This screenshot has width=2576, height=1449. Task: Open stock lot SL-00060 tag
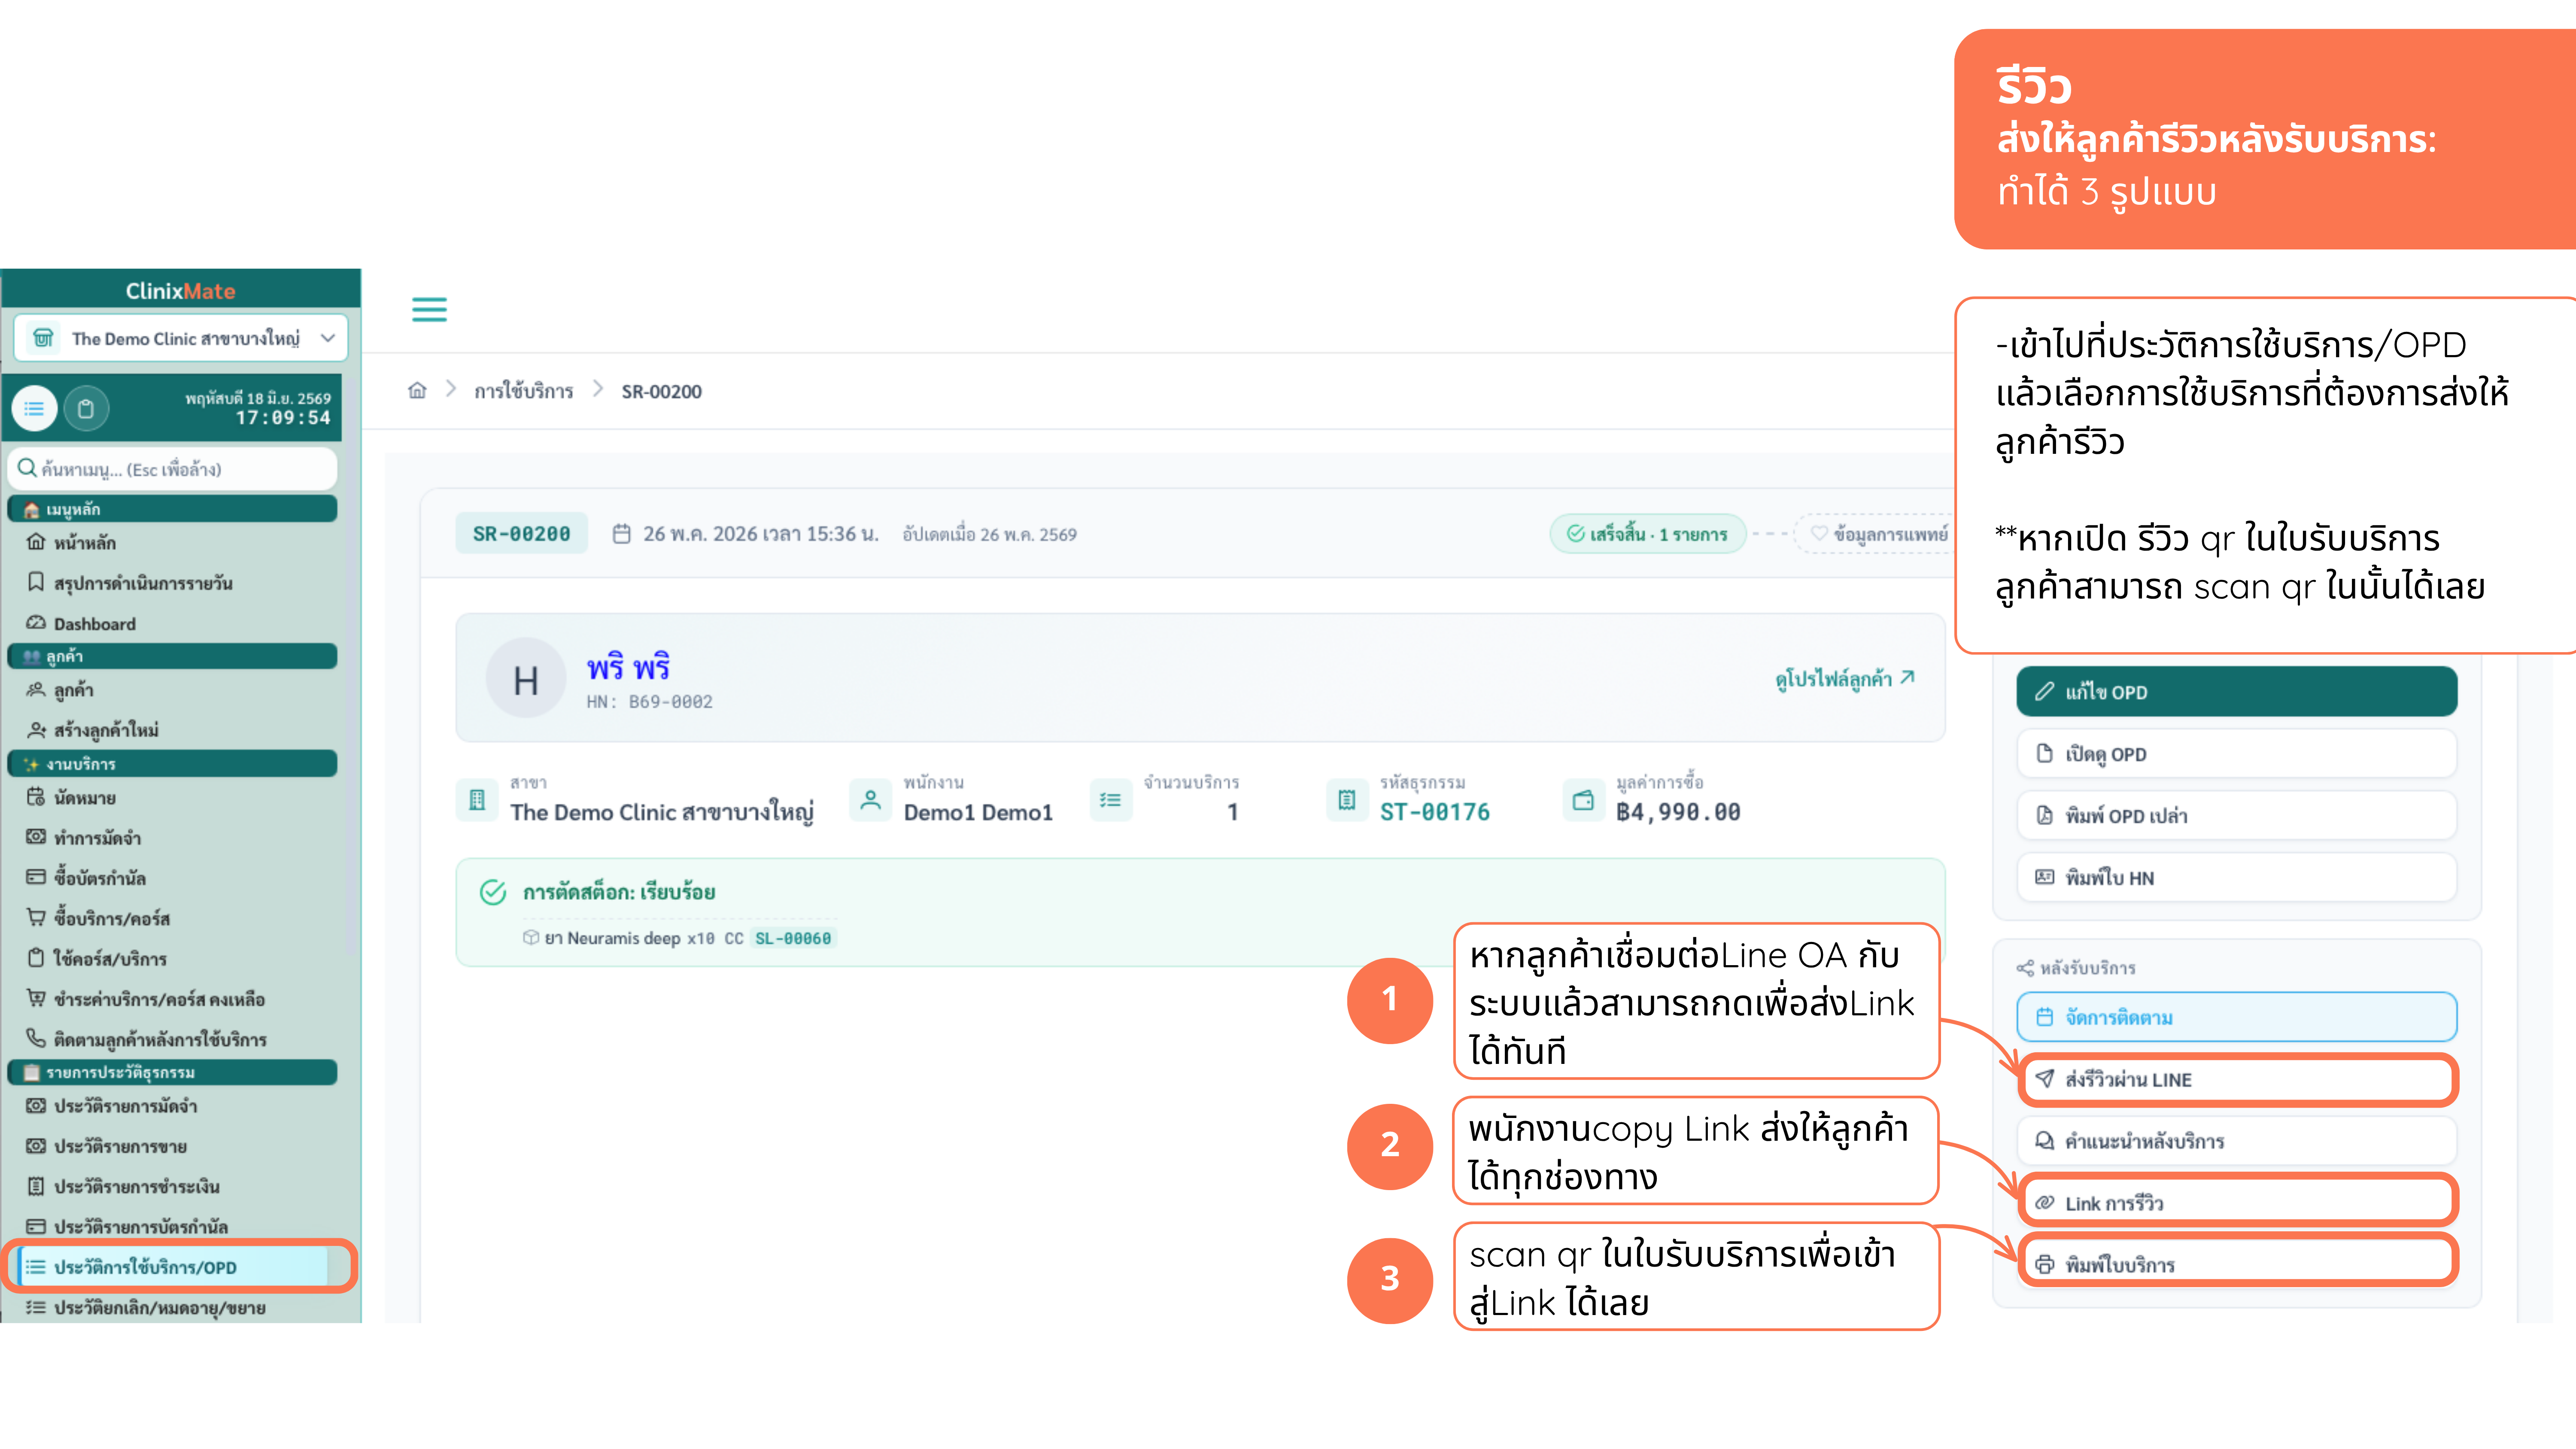(x=793, y=938)
